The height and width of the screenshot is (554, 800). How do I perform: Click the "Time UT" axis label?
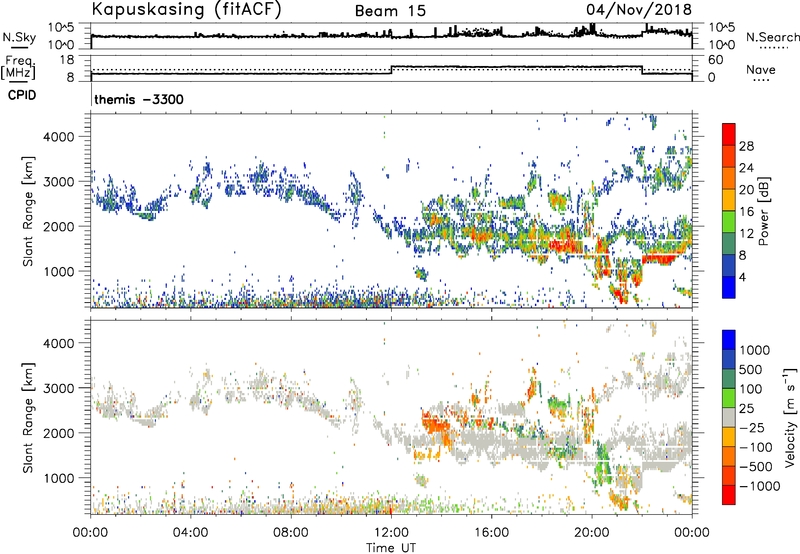pyautogui.click(x=391, y=548)
